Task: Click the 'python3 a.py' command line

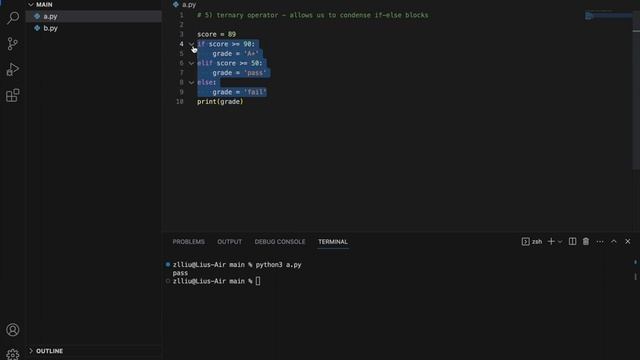Action: click(x=278, y=264)
